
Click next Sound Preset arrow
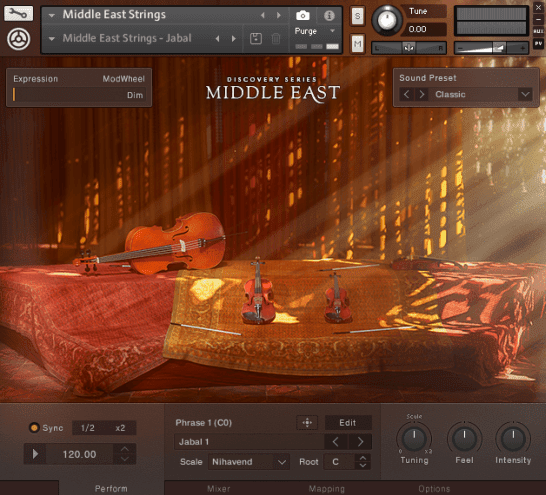click(x=422, y=94)
